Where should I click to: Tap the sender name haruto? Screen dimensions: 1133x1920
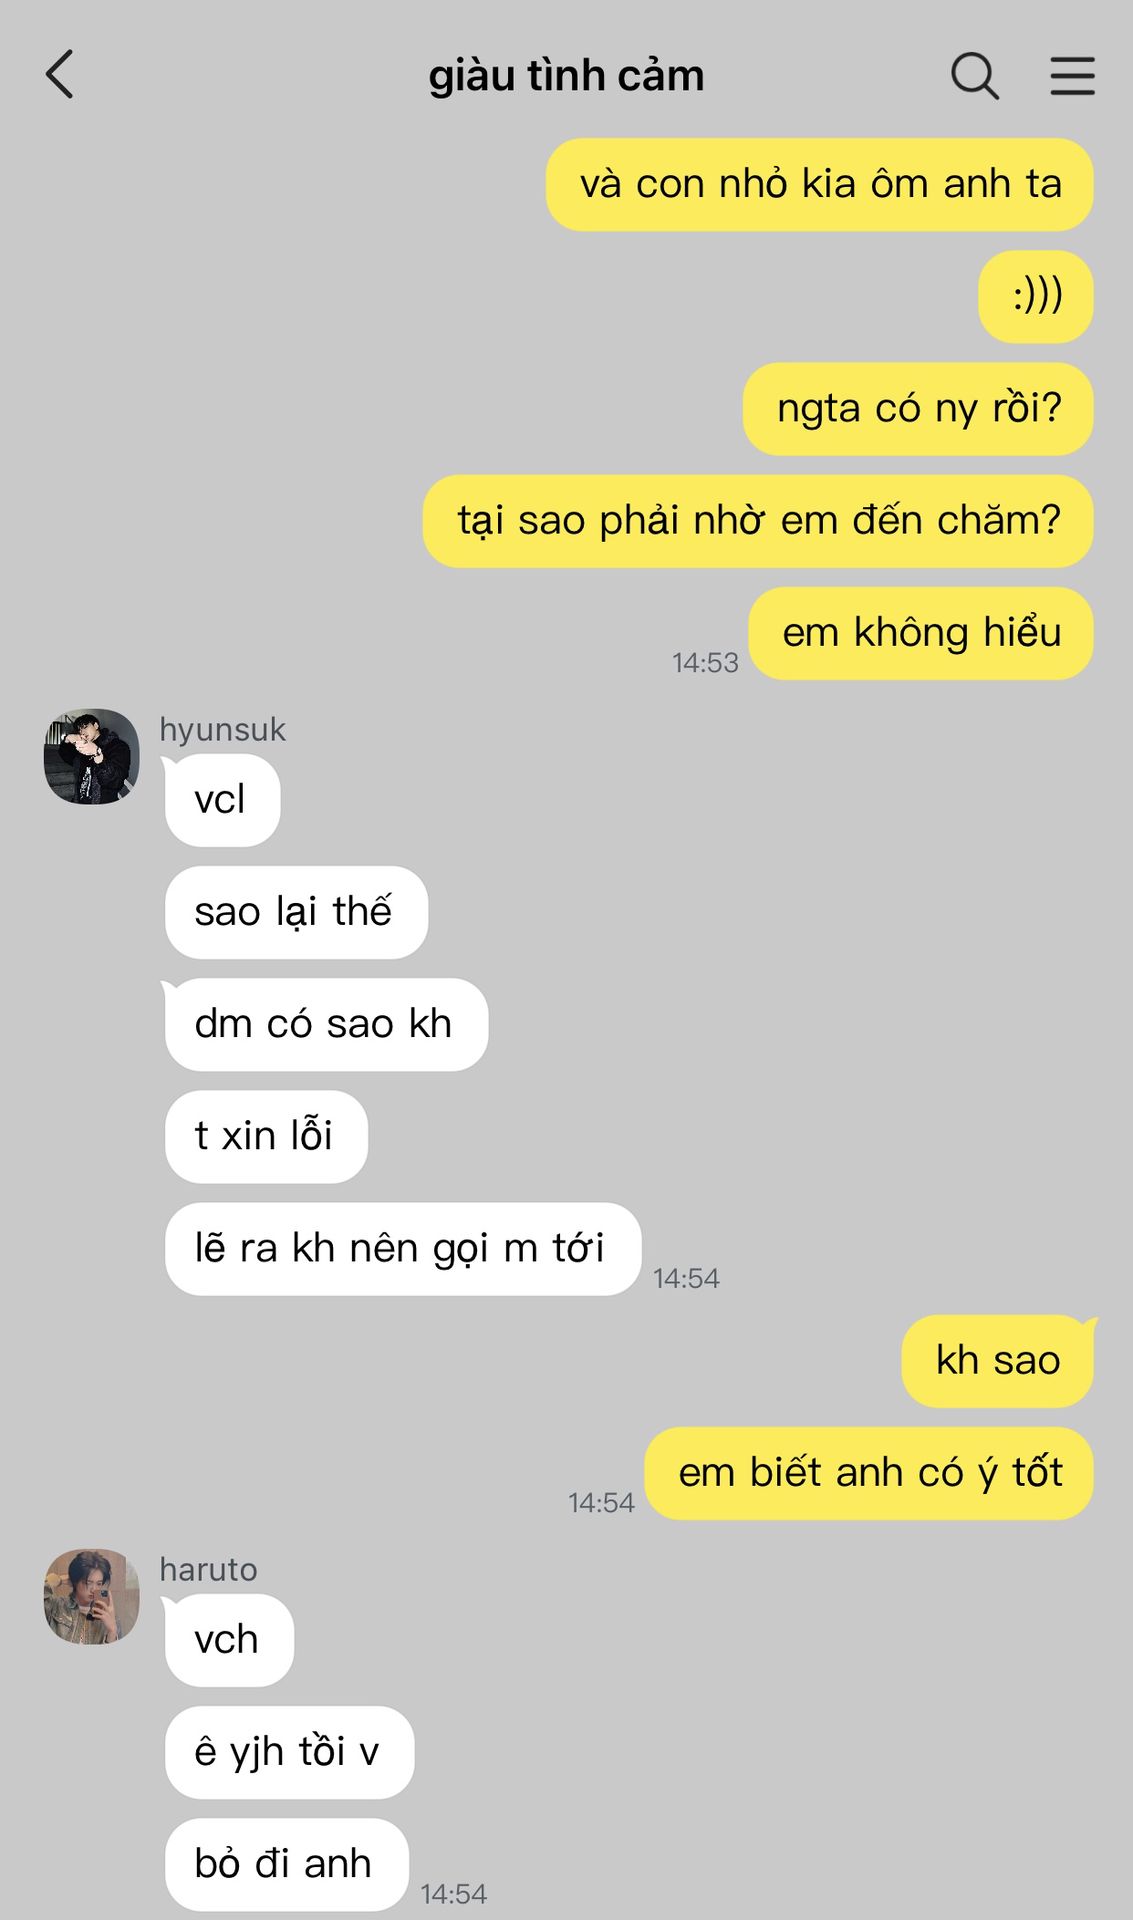point(208,1569)
